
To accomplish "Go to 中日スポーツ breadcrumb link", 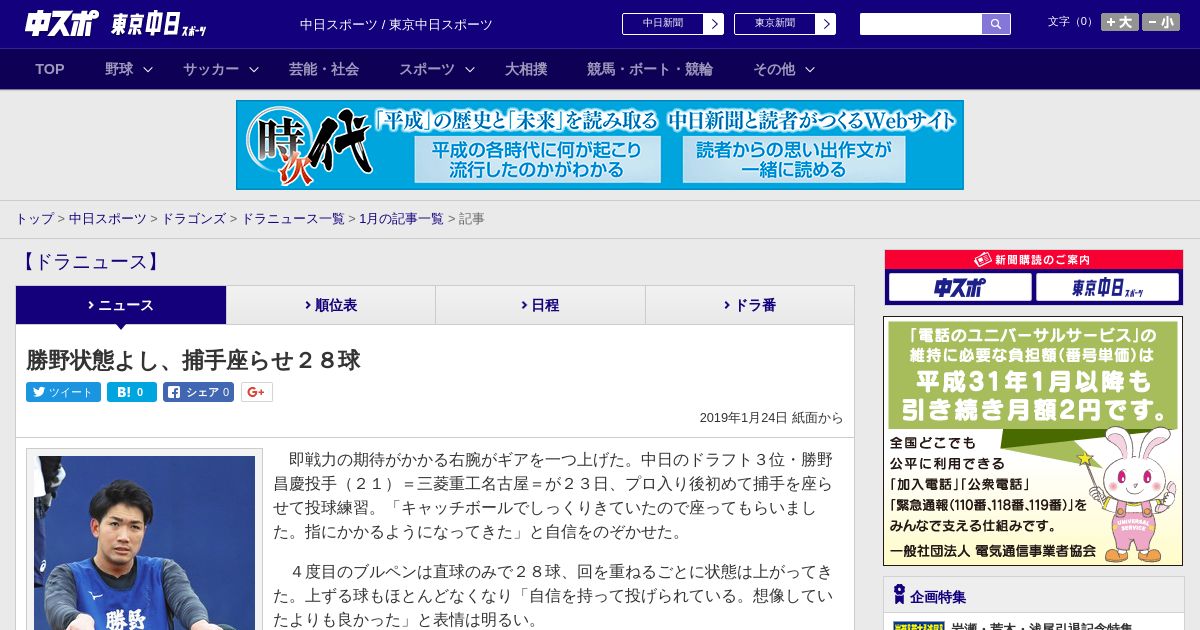I will [x=107, y=219].
